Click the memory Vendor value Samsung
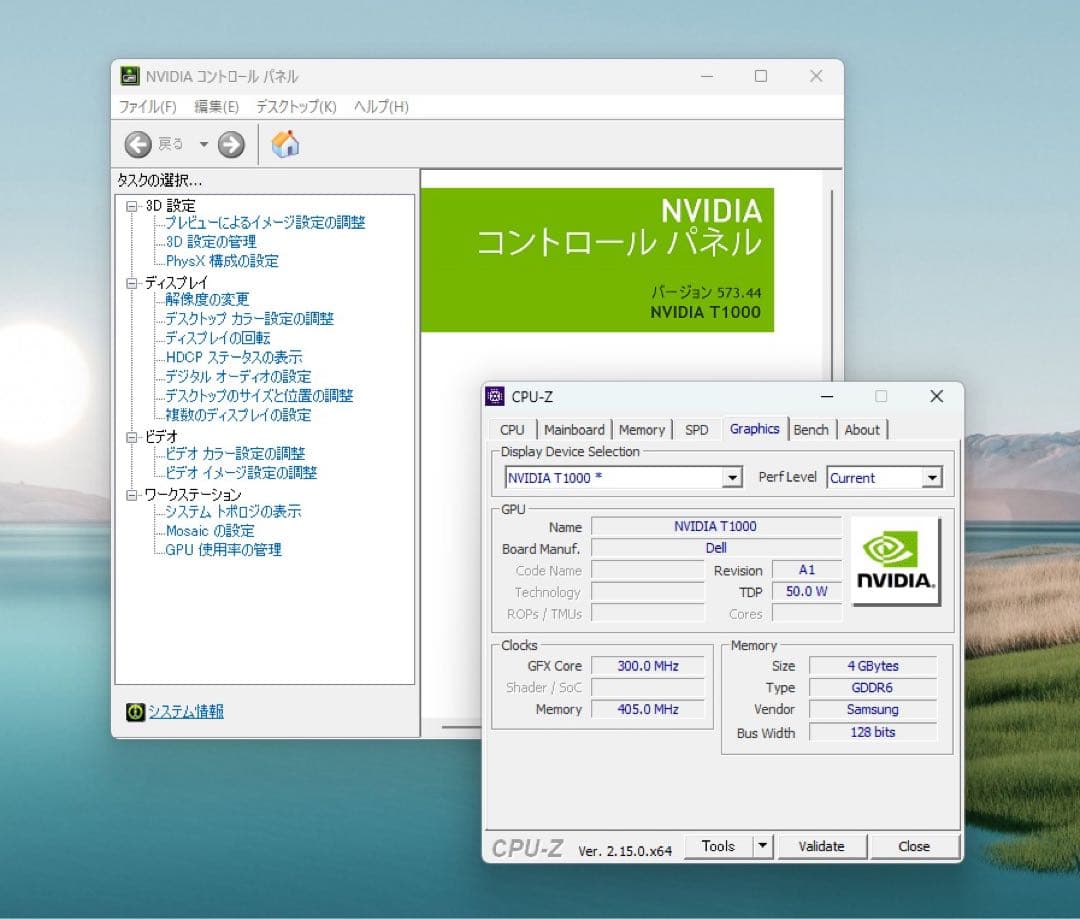The image size is (1080, 919). pyautogui.click(x=873, y=710)
